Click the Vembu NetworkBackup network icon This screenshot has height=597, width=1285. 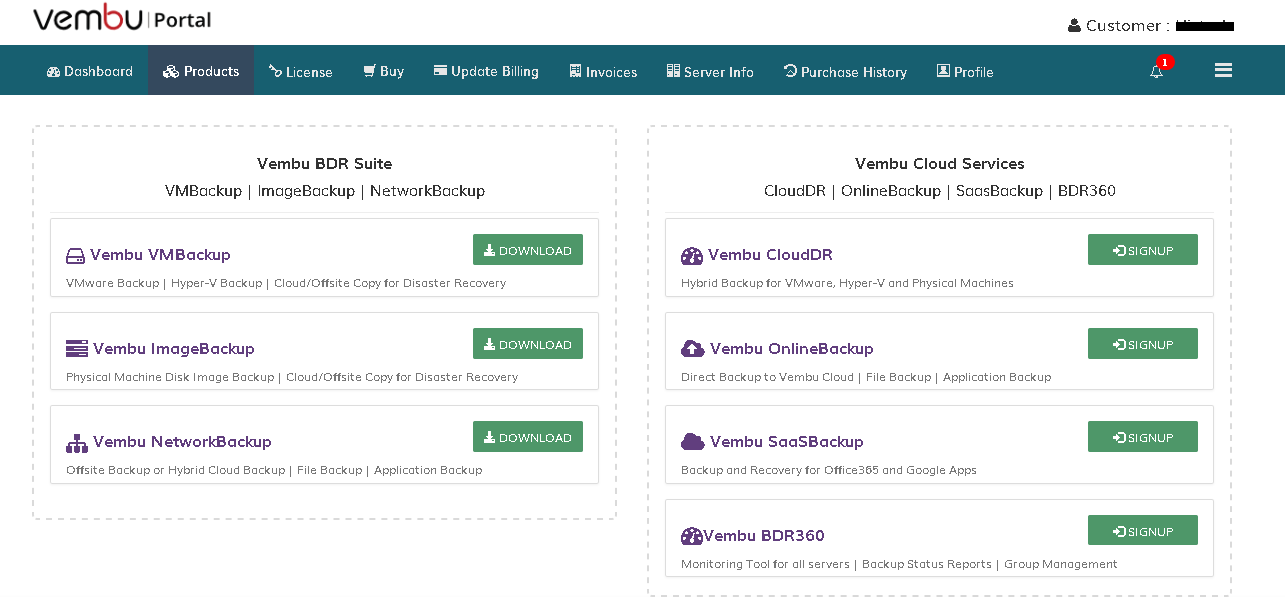click(x=77, y=443)
